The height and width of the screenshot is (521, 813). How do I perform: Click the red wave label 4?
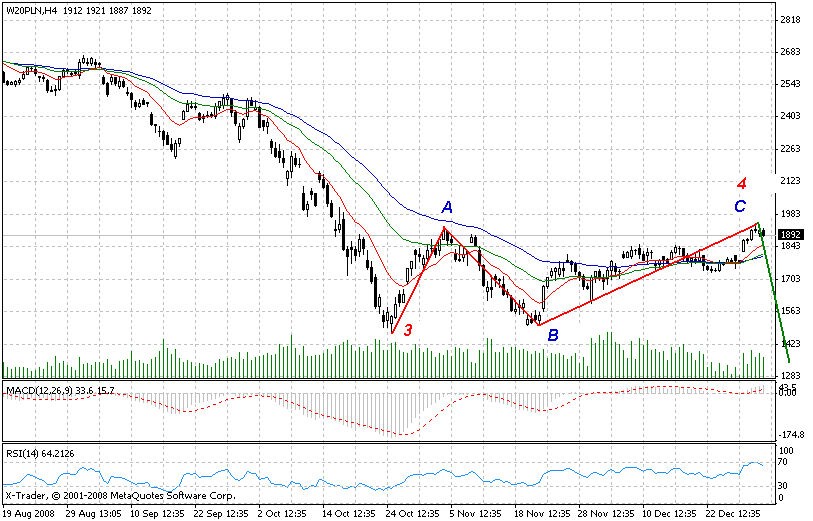(x=741, y=183)
